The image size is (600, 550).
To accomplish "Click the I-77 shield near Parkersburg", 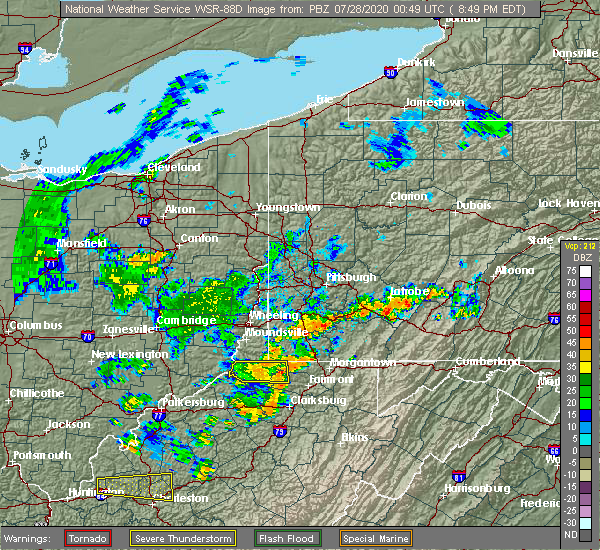I will pos(159,415).
